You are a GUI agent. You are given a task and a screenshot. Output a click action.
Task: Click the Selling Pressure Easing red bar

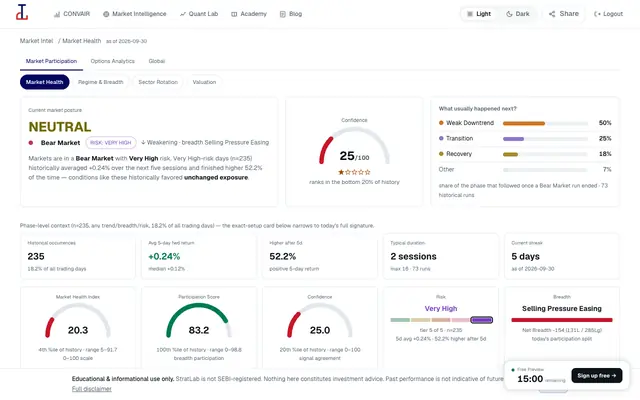point(562,320)
